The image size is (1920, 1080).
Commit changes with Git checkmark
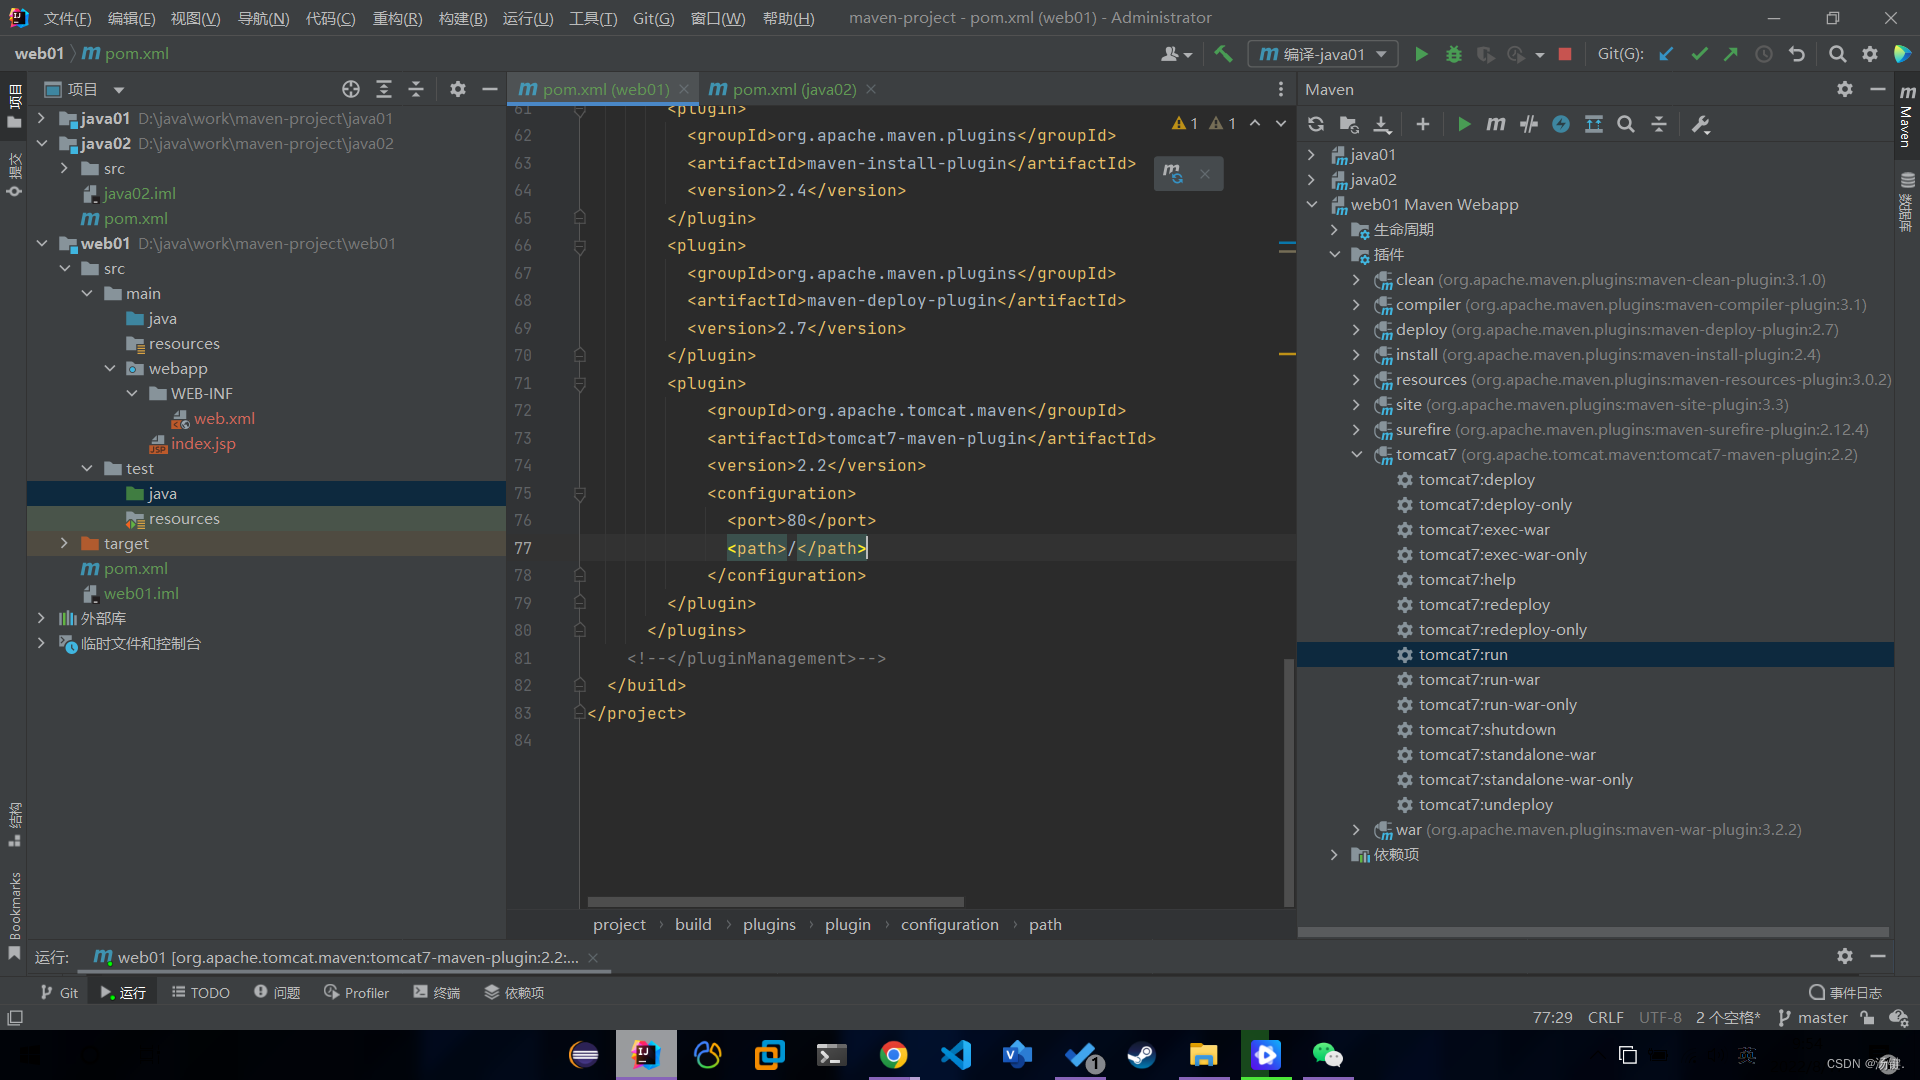point(1699,54)
